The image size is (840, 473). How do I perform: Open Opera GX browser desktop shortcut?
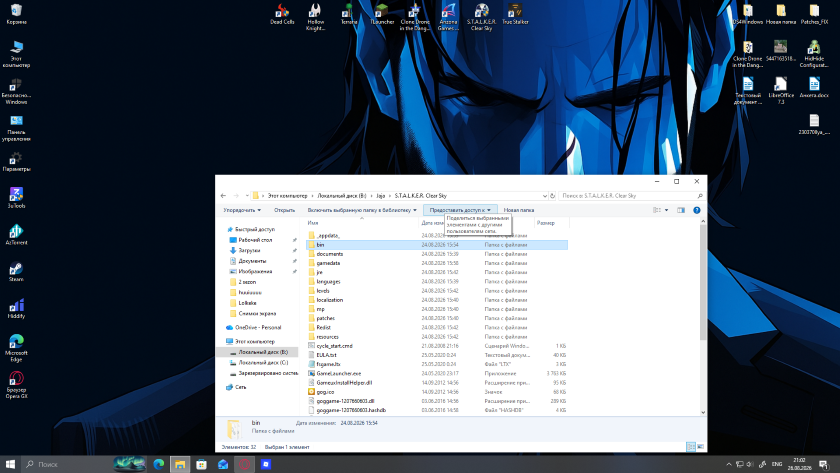click(x=16, y=385)
